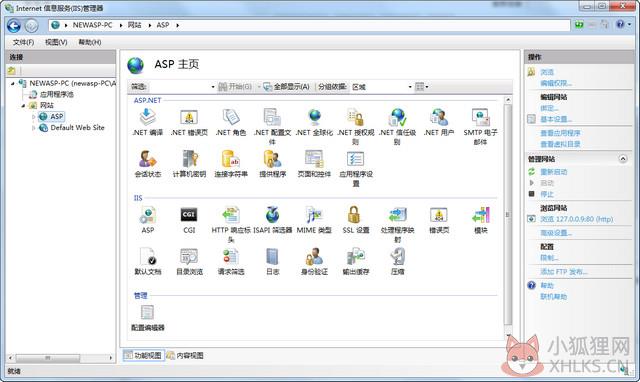Image resolution: width=640 pixels, height=382 pixels.
Task: Click 浏览 127.0.0.9:80 (http) link
Action: [577, 219]
